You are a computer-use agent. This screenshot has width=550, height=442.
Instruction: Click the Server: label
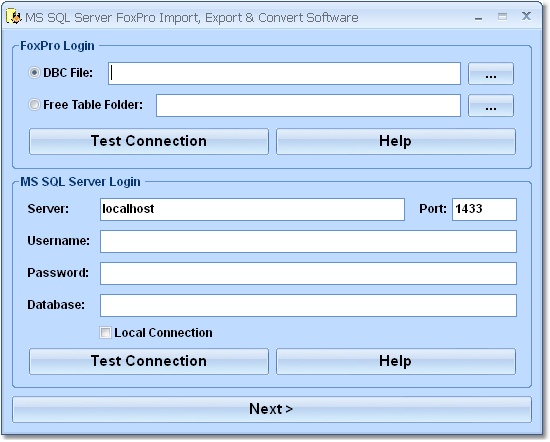pyautogui.click(x=48, y=209)
